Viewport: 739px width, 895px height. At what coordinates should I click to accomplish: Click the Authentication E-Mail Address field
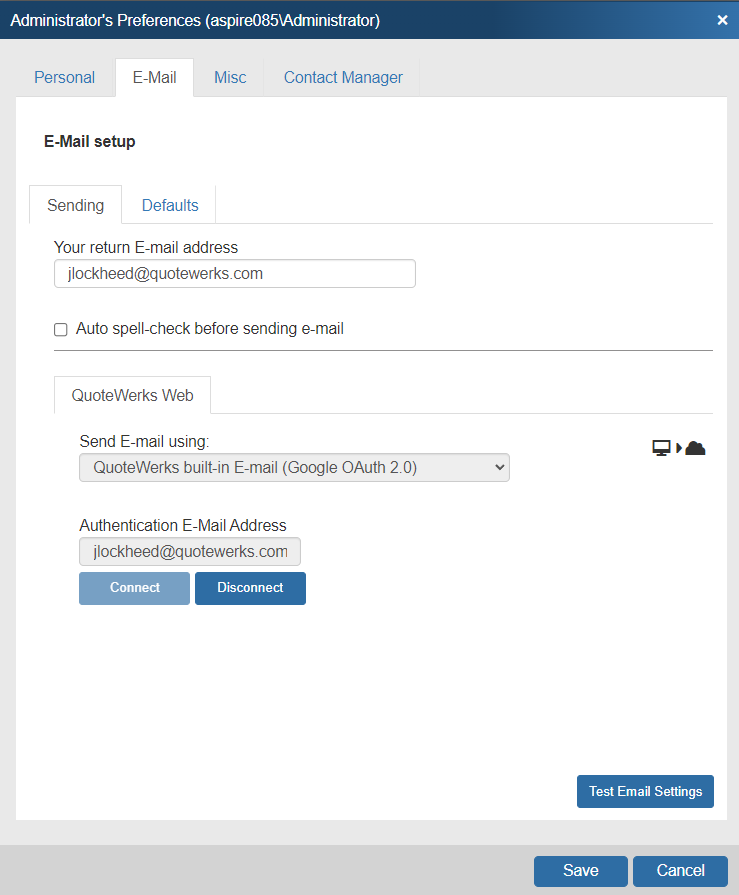[190, 552]
